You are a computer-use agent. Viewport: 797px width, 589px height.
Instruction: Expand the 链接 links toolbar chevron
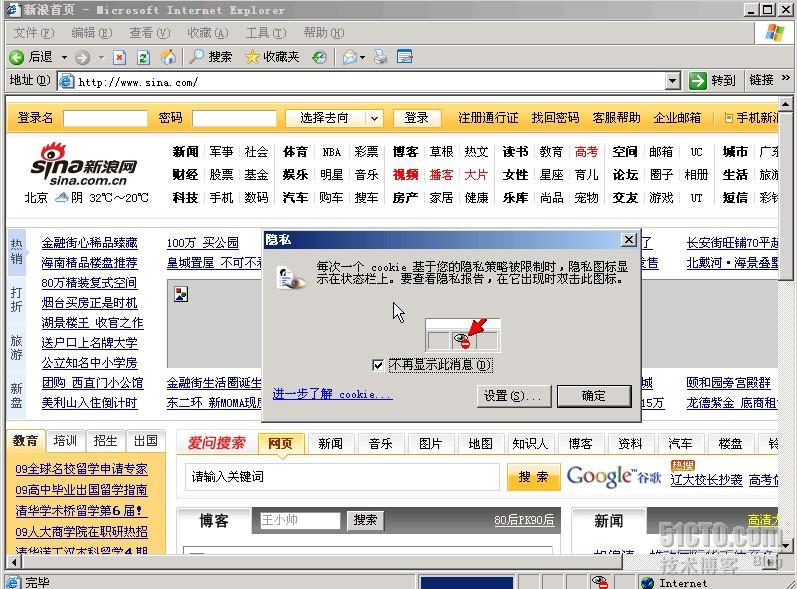click(786, 78)
